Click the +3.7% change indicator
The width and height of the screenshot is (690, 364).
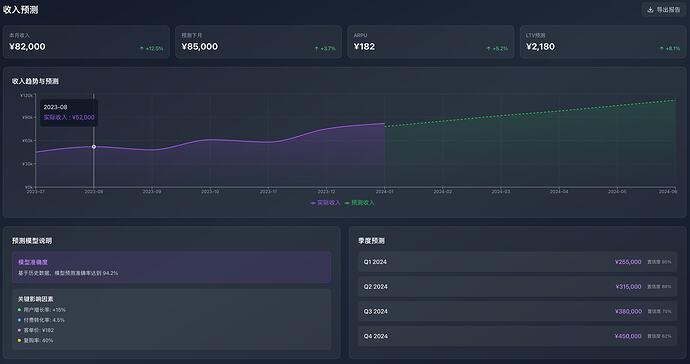click(325, 48)
